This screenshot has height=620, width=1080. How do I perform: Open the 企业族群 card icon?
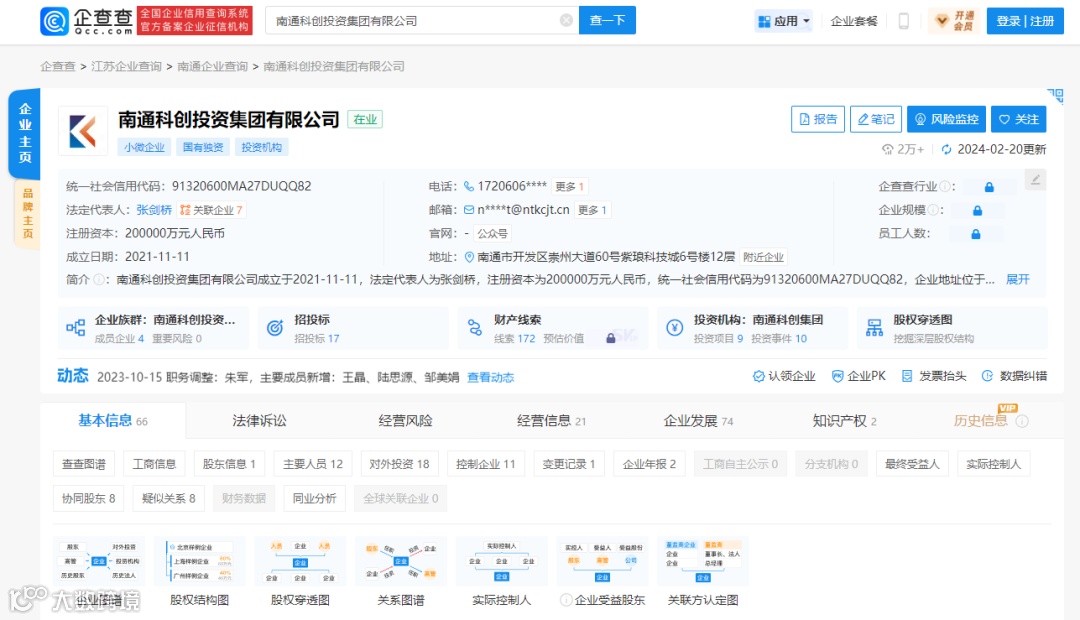click(x=76, y=328)
